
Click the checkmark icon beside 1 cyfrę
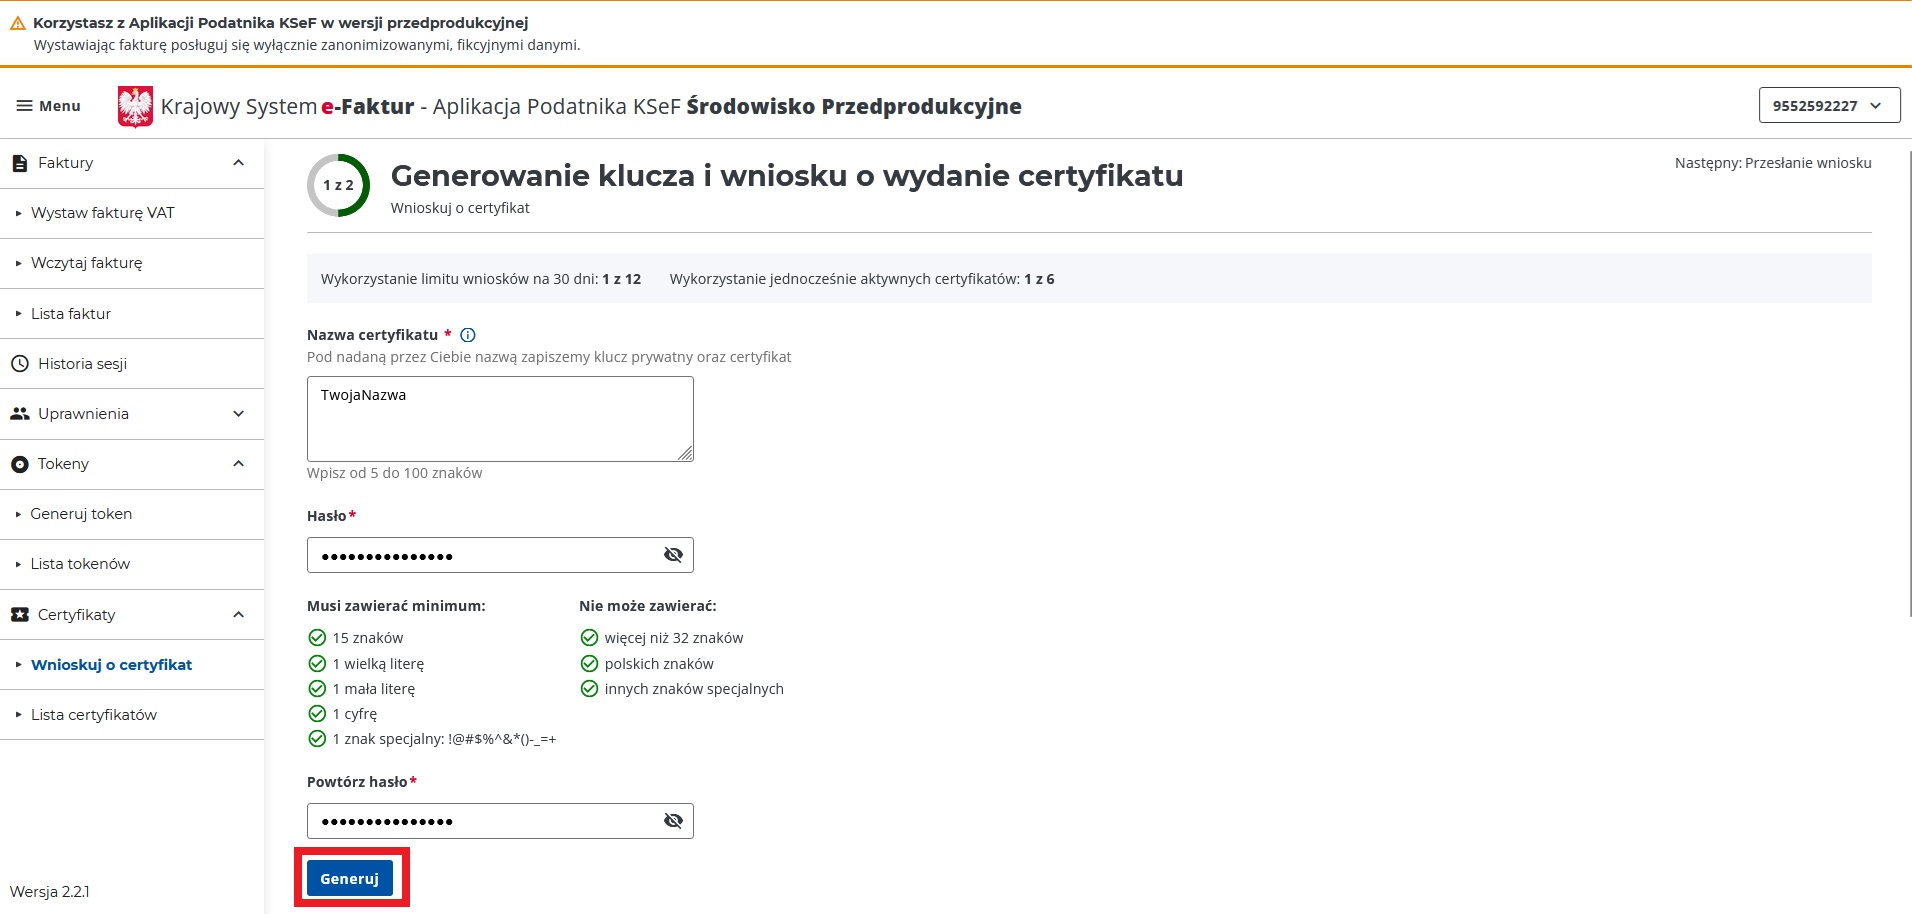[317, 714]
